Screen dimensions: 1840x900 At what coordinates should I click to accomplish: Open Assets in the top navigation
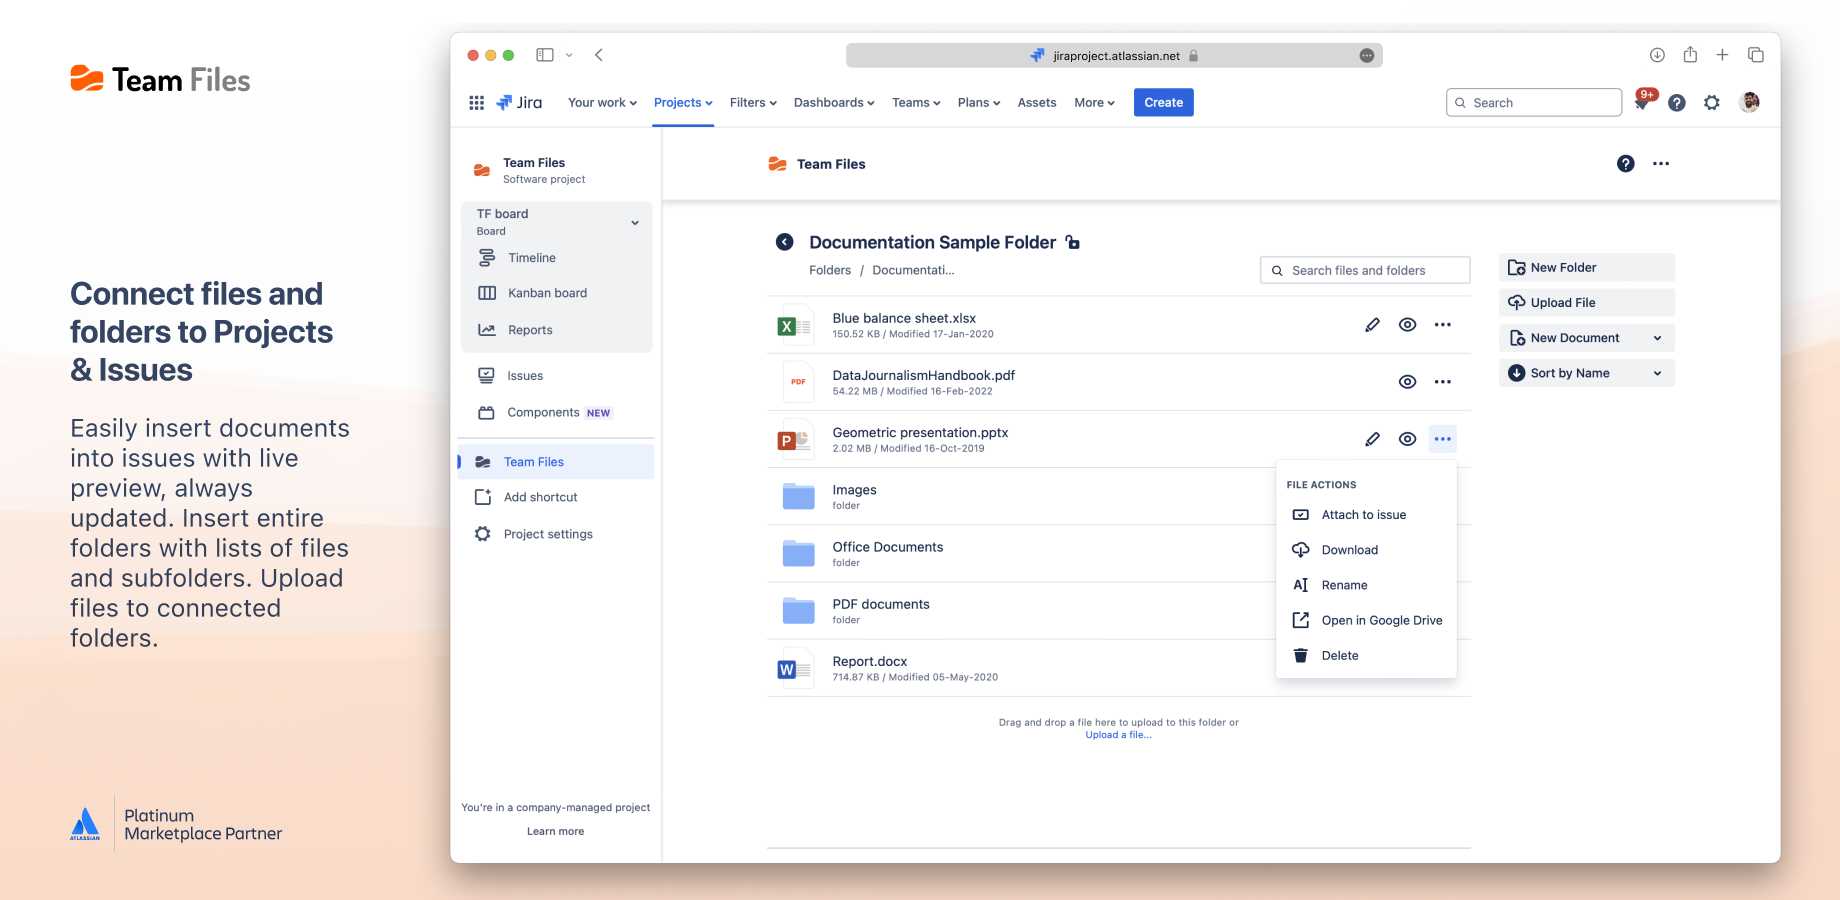click(1037, 103)
